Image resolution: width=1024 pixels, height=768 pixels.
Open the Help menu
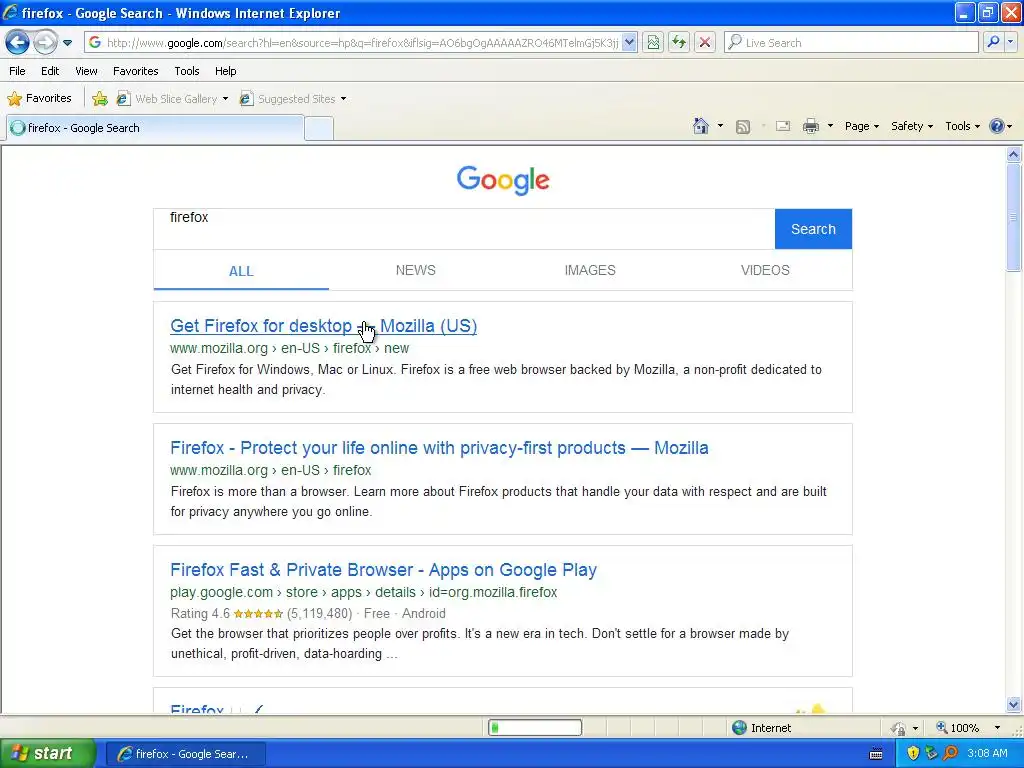coord(225,71)
